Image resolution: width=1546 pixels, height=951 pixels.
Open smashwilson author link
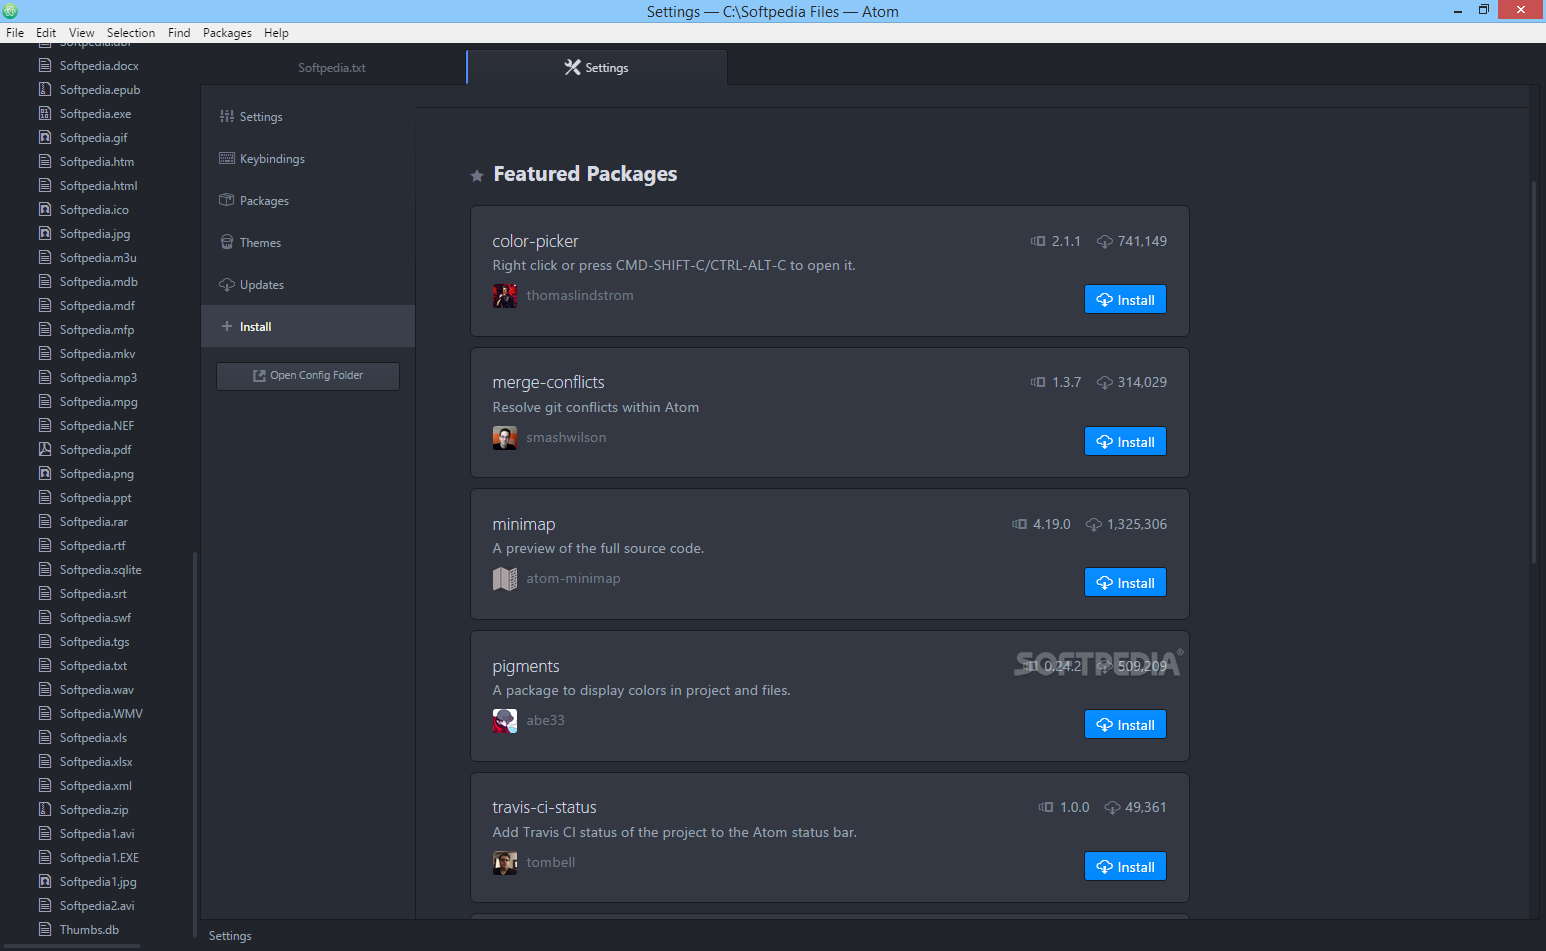click(x=566, y=438)
